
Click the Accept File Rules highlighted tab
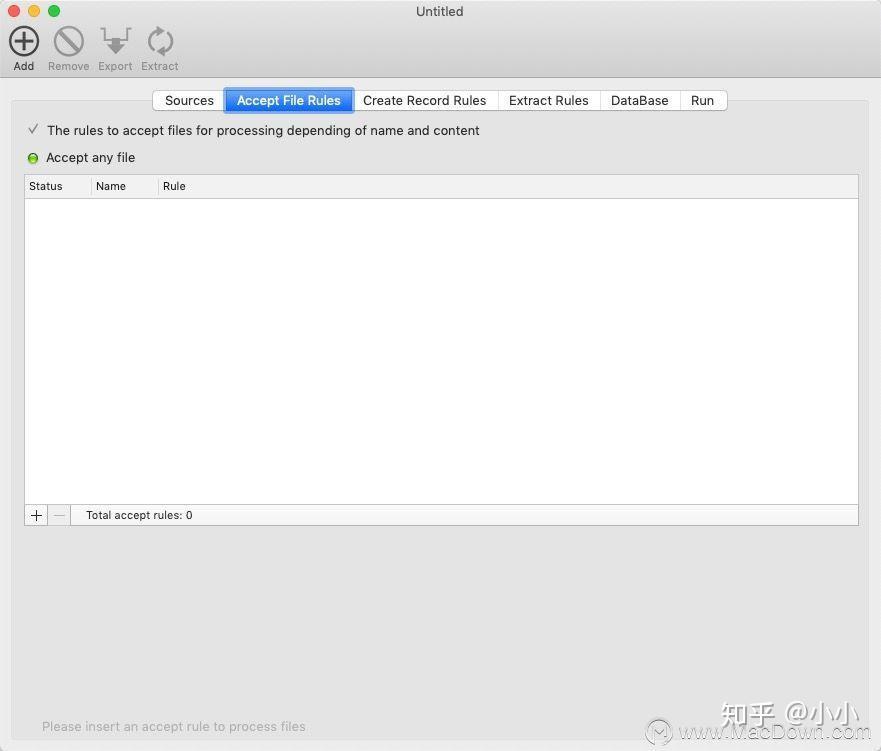coord(288,100)
